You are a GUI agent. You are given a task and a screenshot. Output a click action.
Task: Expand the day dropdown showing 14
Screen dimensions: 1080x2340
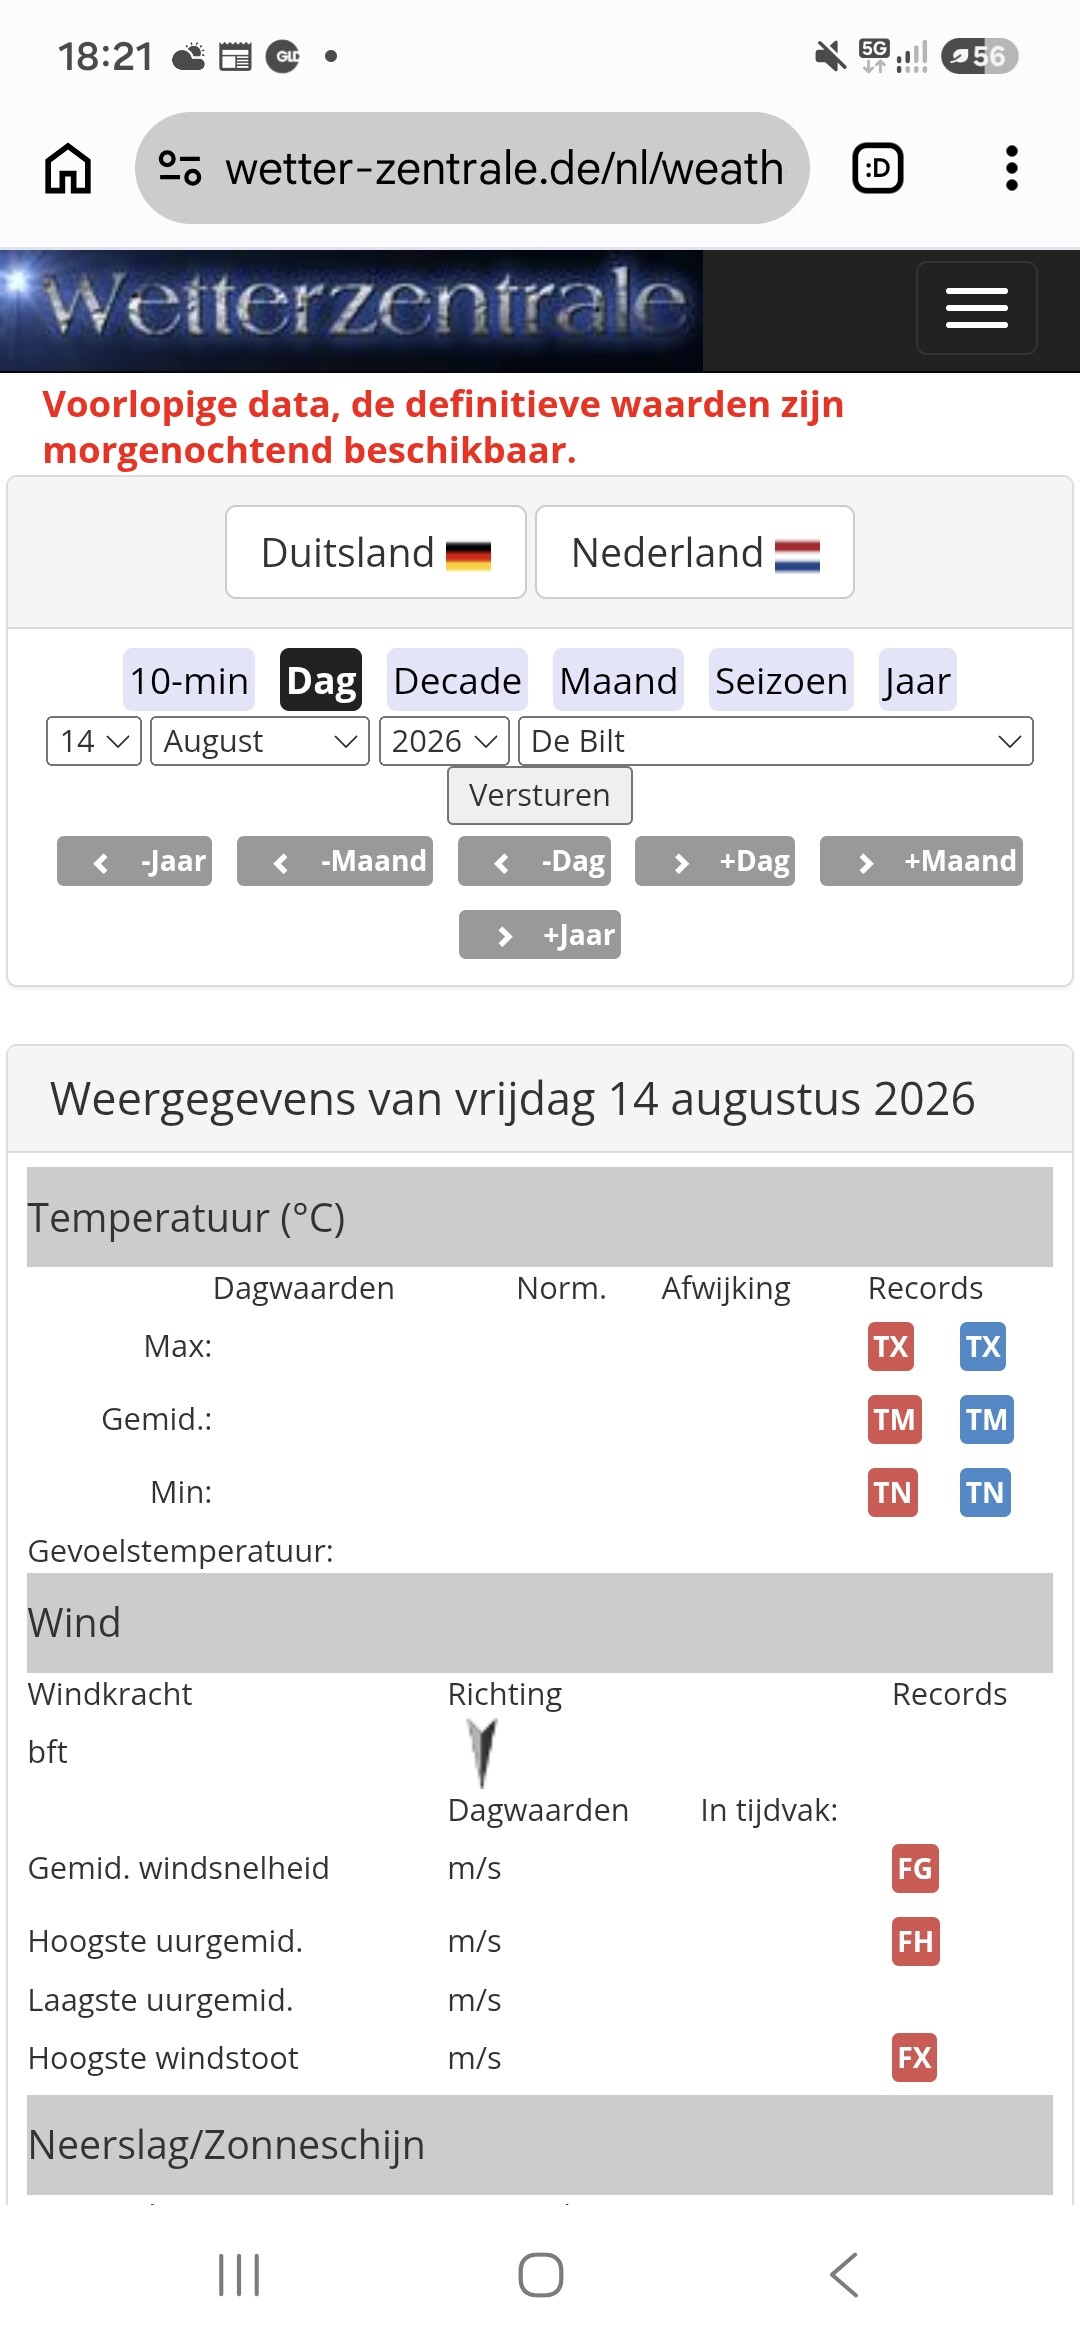pos(94,741)
